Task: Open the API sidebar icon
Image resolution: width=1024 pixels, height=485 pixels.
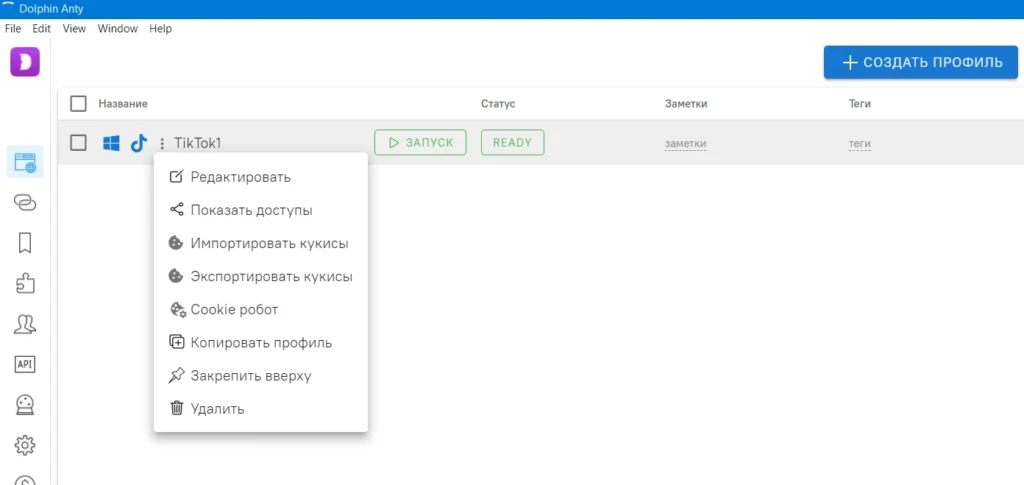Action: pyautogui.click(x=25, y=364)
